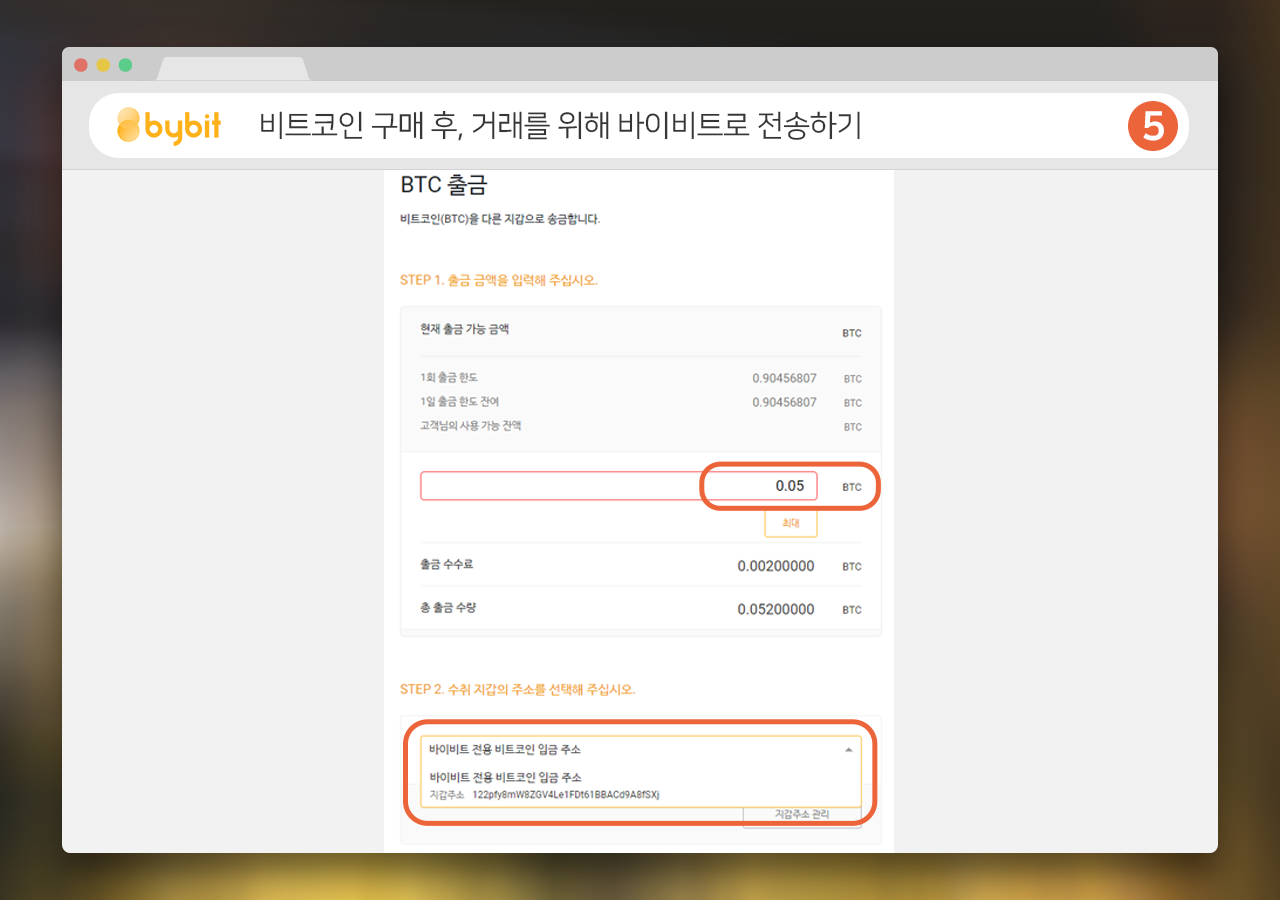Viewport: 1280px width, 900px height.
Task: Click the empty browser tab
Action: (x=233, y=69)
